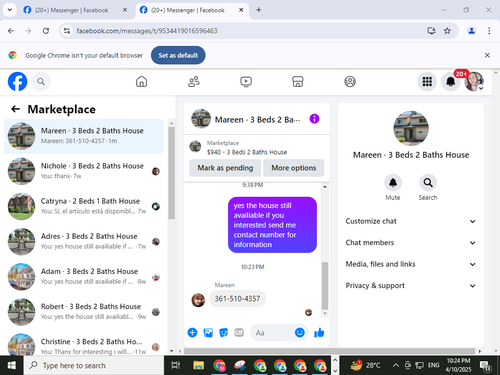Dismiss the default browser notification bar
The height and width of the screenshot is (375, 500).
click(487, 55)
